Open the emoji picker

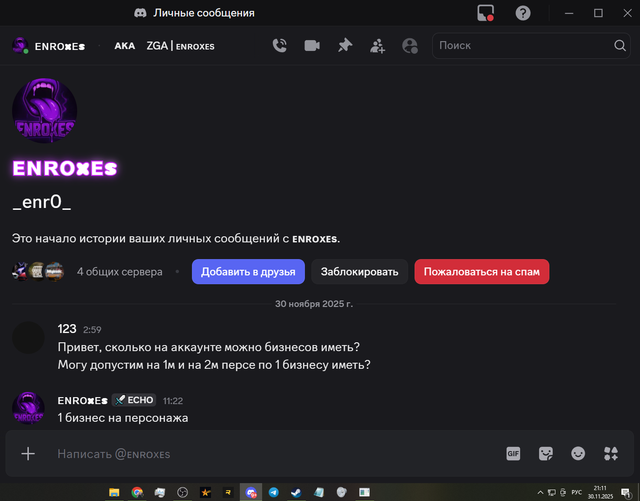coord(578,453)
